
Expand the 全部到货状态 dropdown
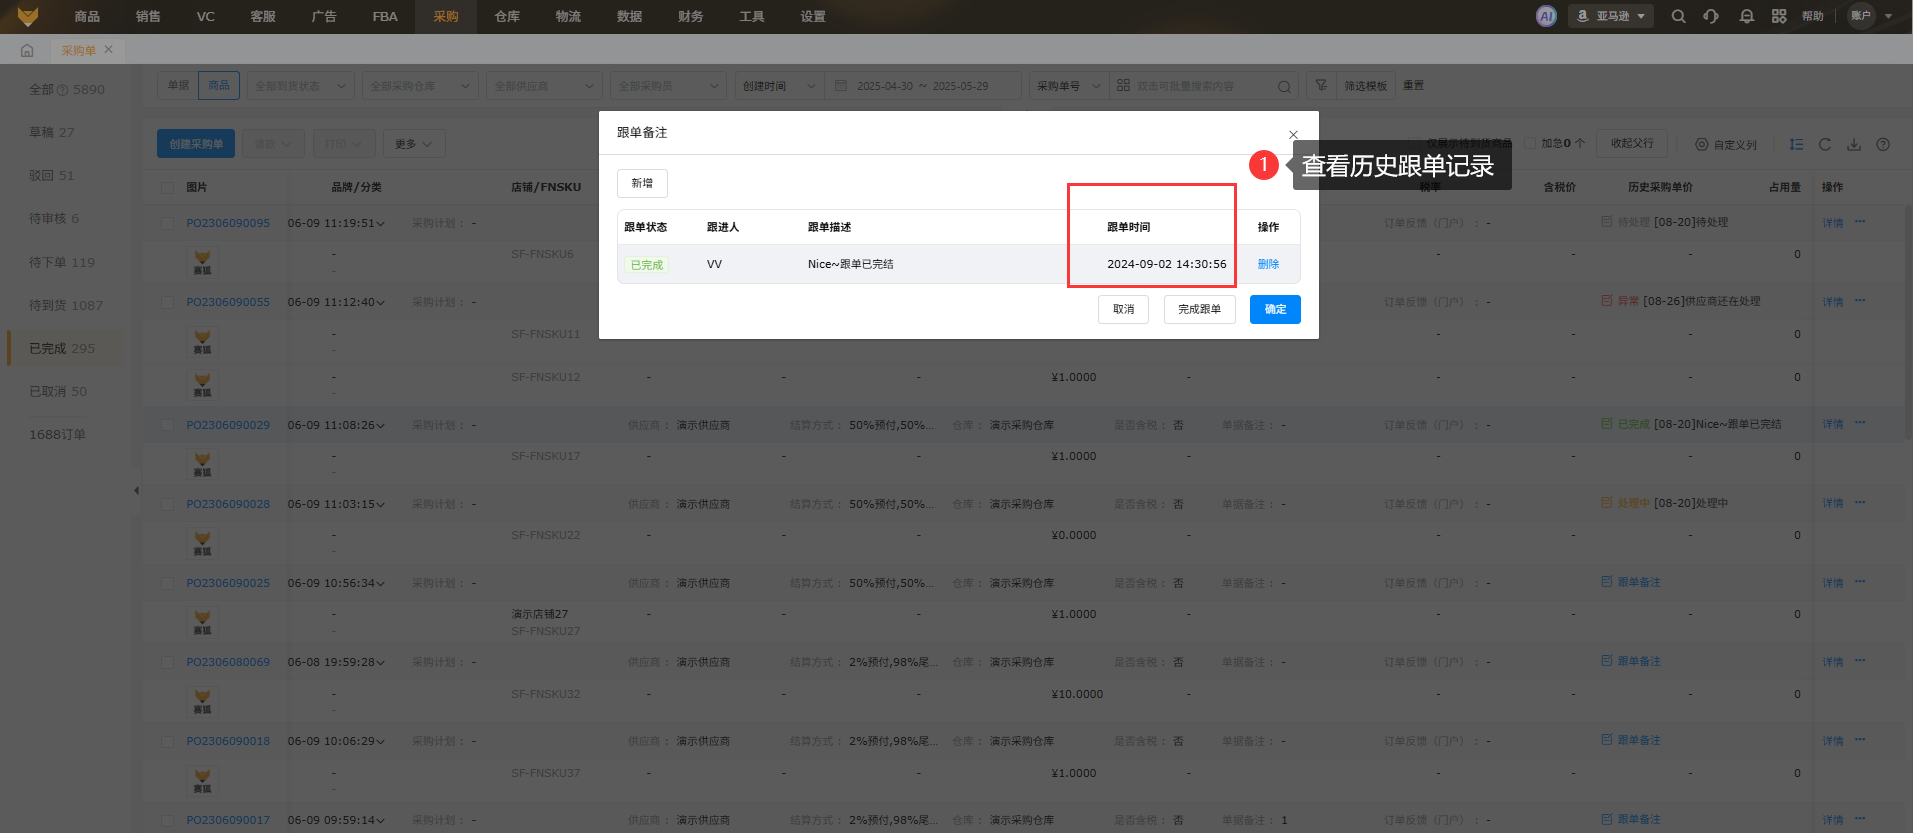(x=301, y=86)
